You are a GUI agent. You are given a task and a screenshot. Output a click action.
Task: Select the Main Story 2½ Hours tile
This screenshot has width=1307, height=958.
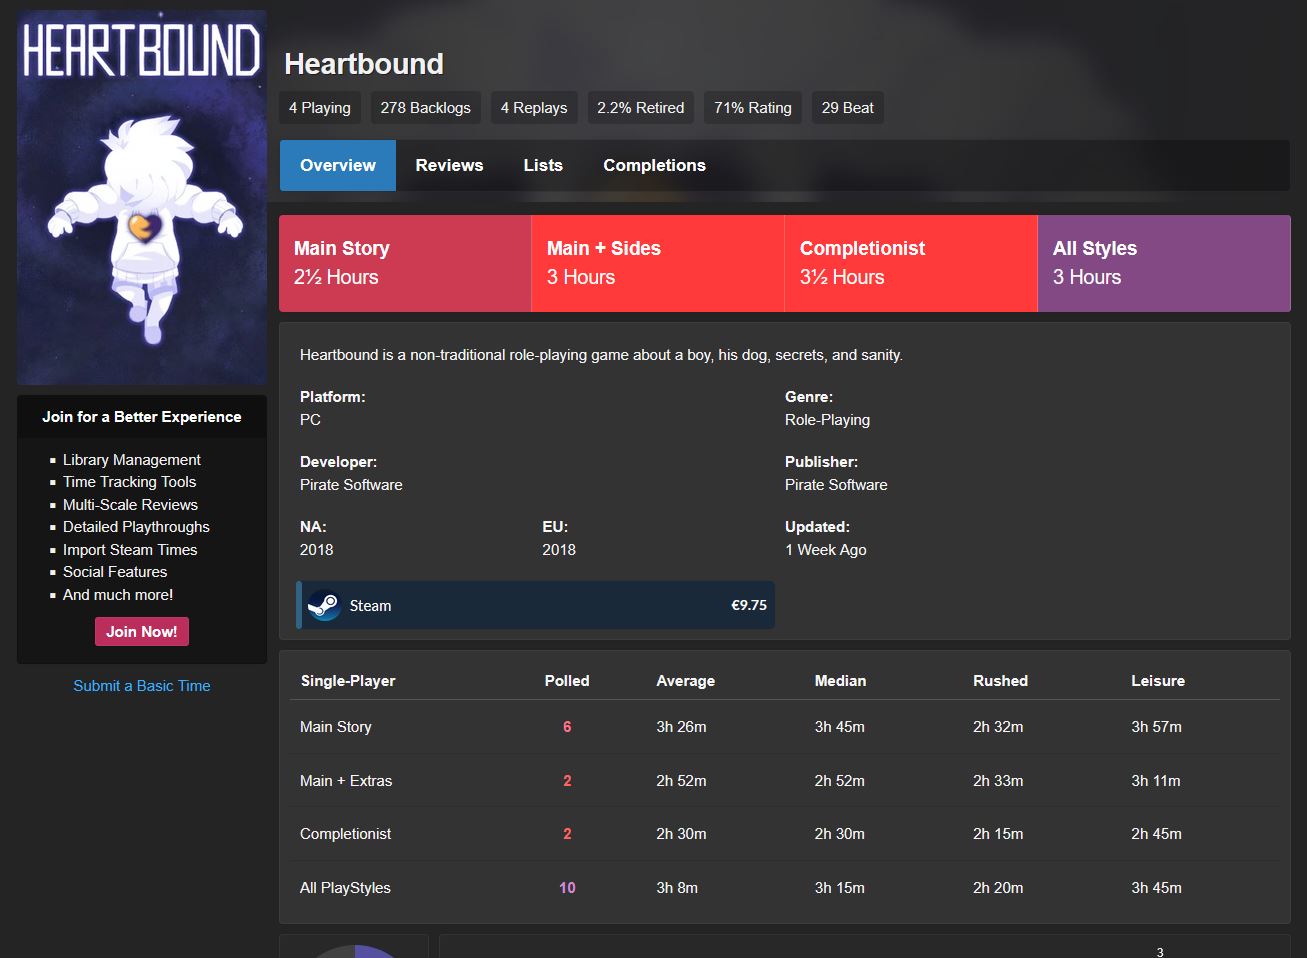[405, 263]
